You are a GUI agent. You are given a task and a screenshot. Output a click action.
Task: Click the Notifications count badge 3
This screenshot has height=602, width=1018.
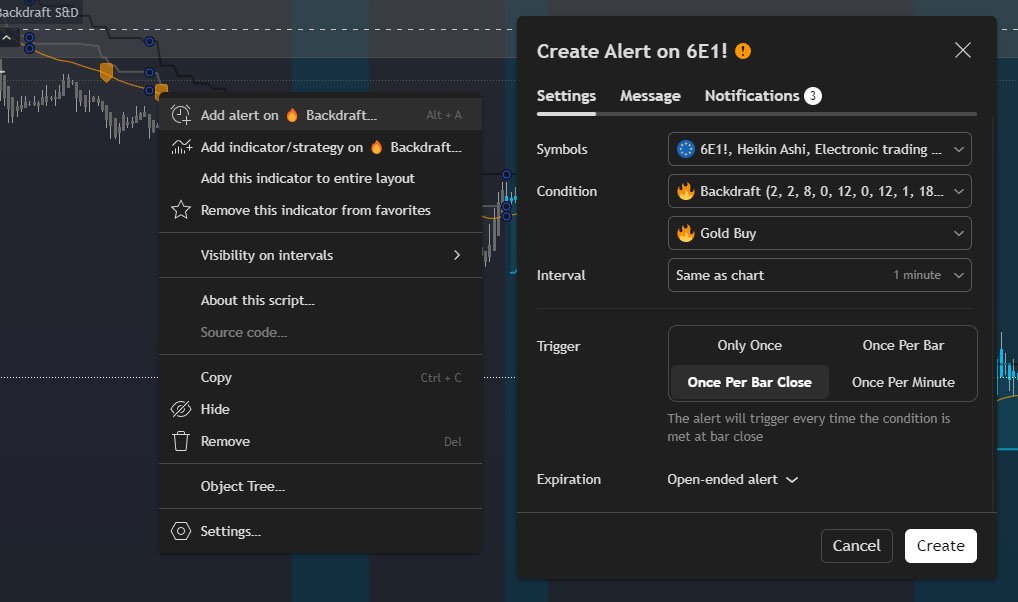(813, 95)
